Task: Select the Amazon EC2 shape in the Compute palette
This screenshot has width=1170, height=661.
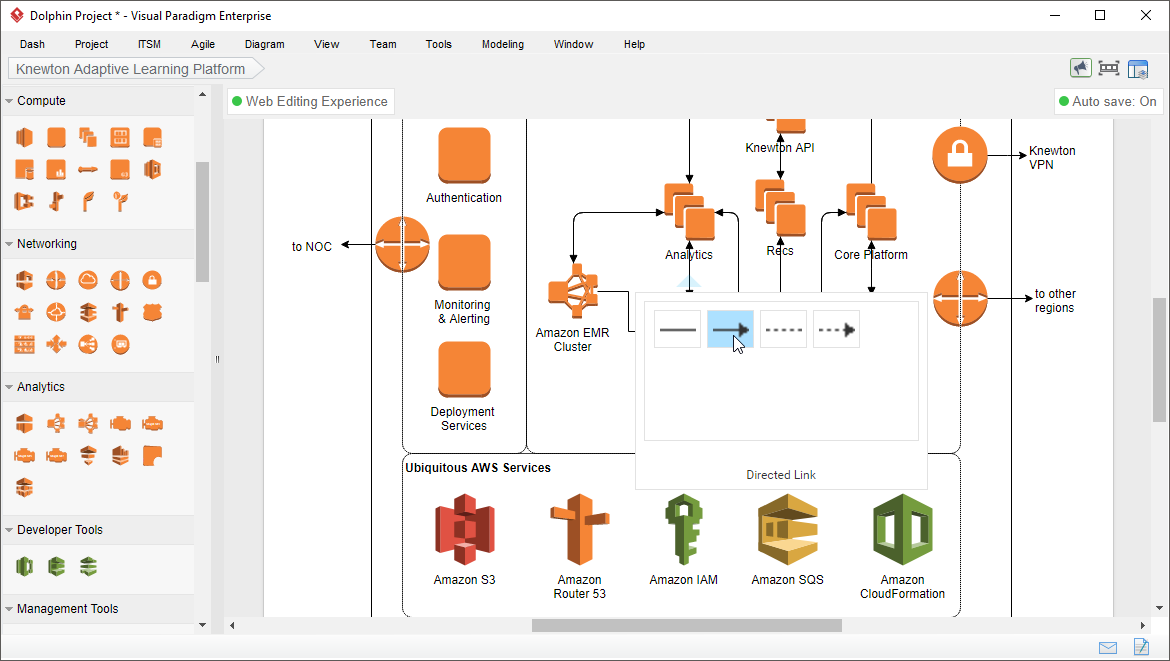Action: 24,137
